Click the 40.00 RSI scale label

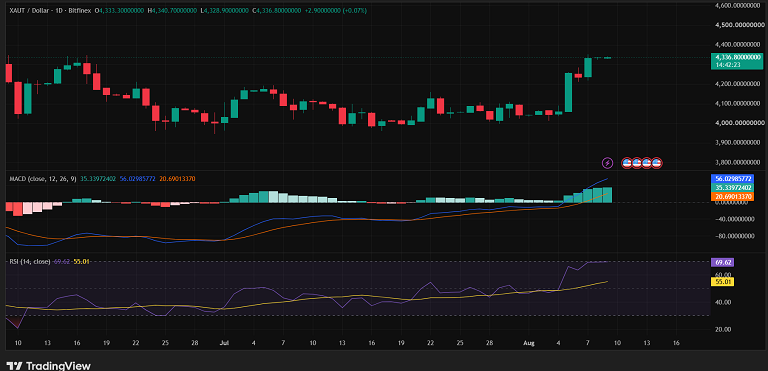(722, 302)
